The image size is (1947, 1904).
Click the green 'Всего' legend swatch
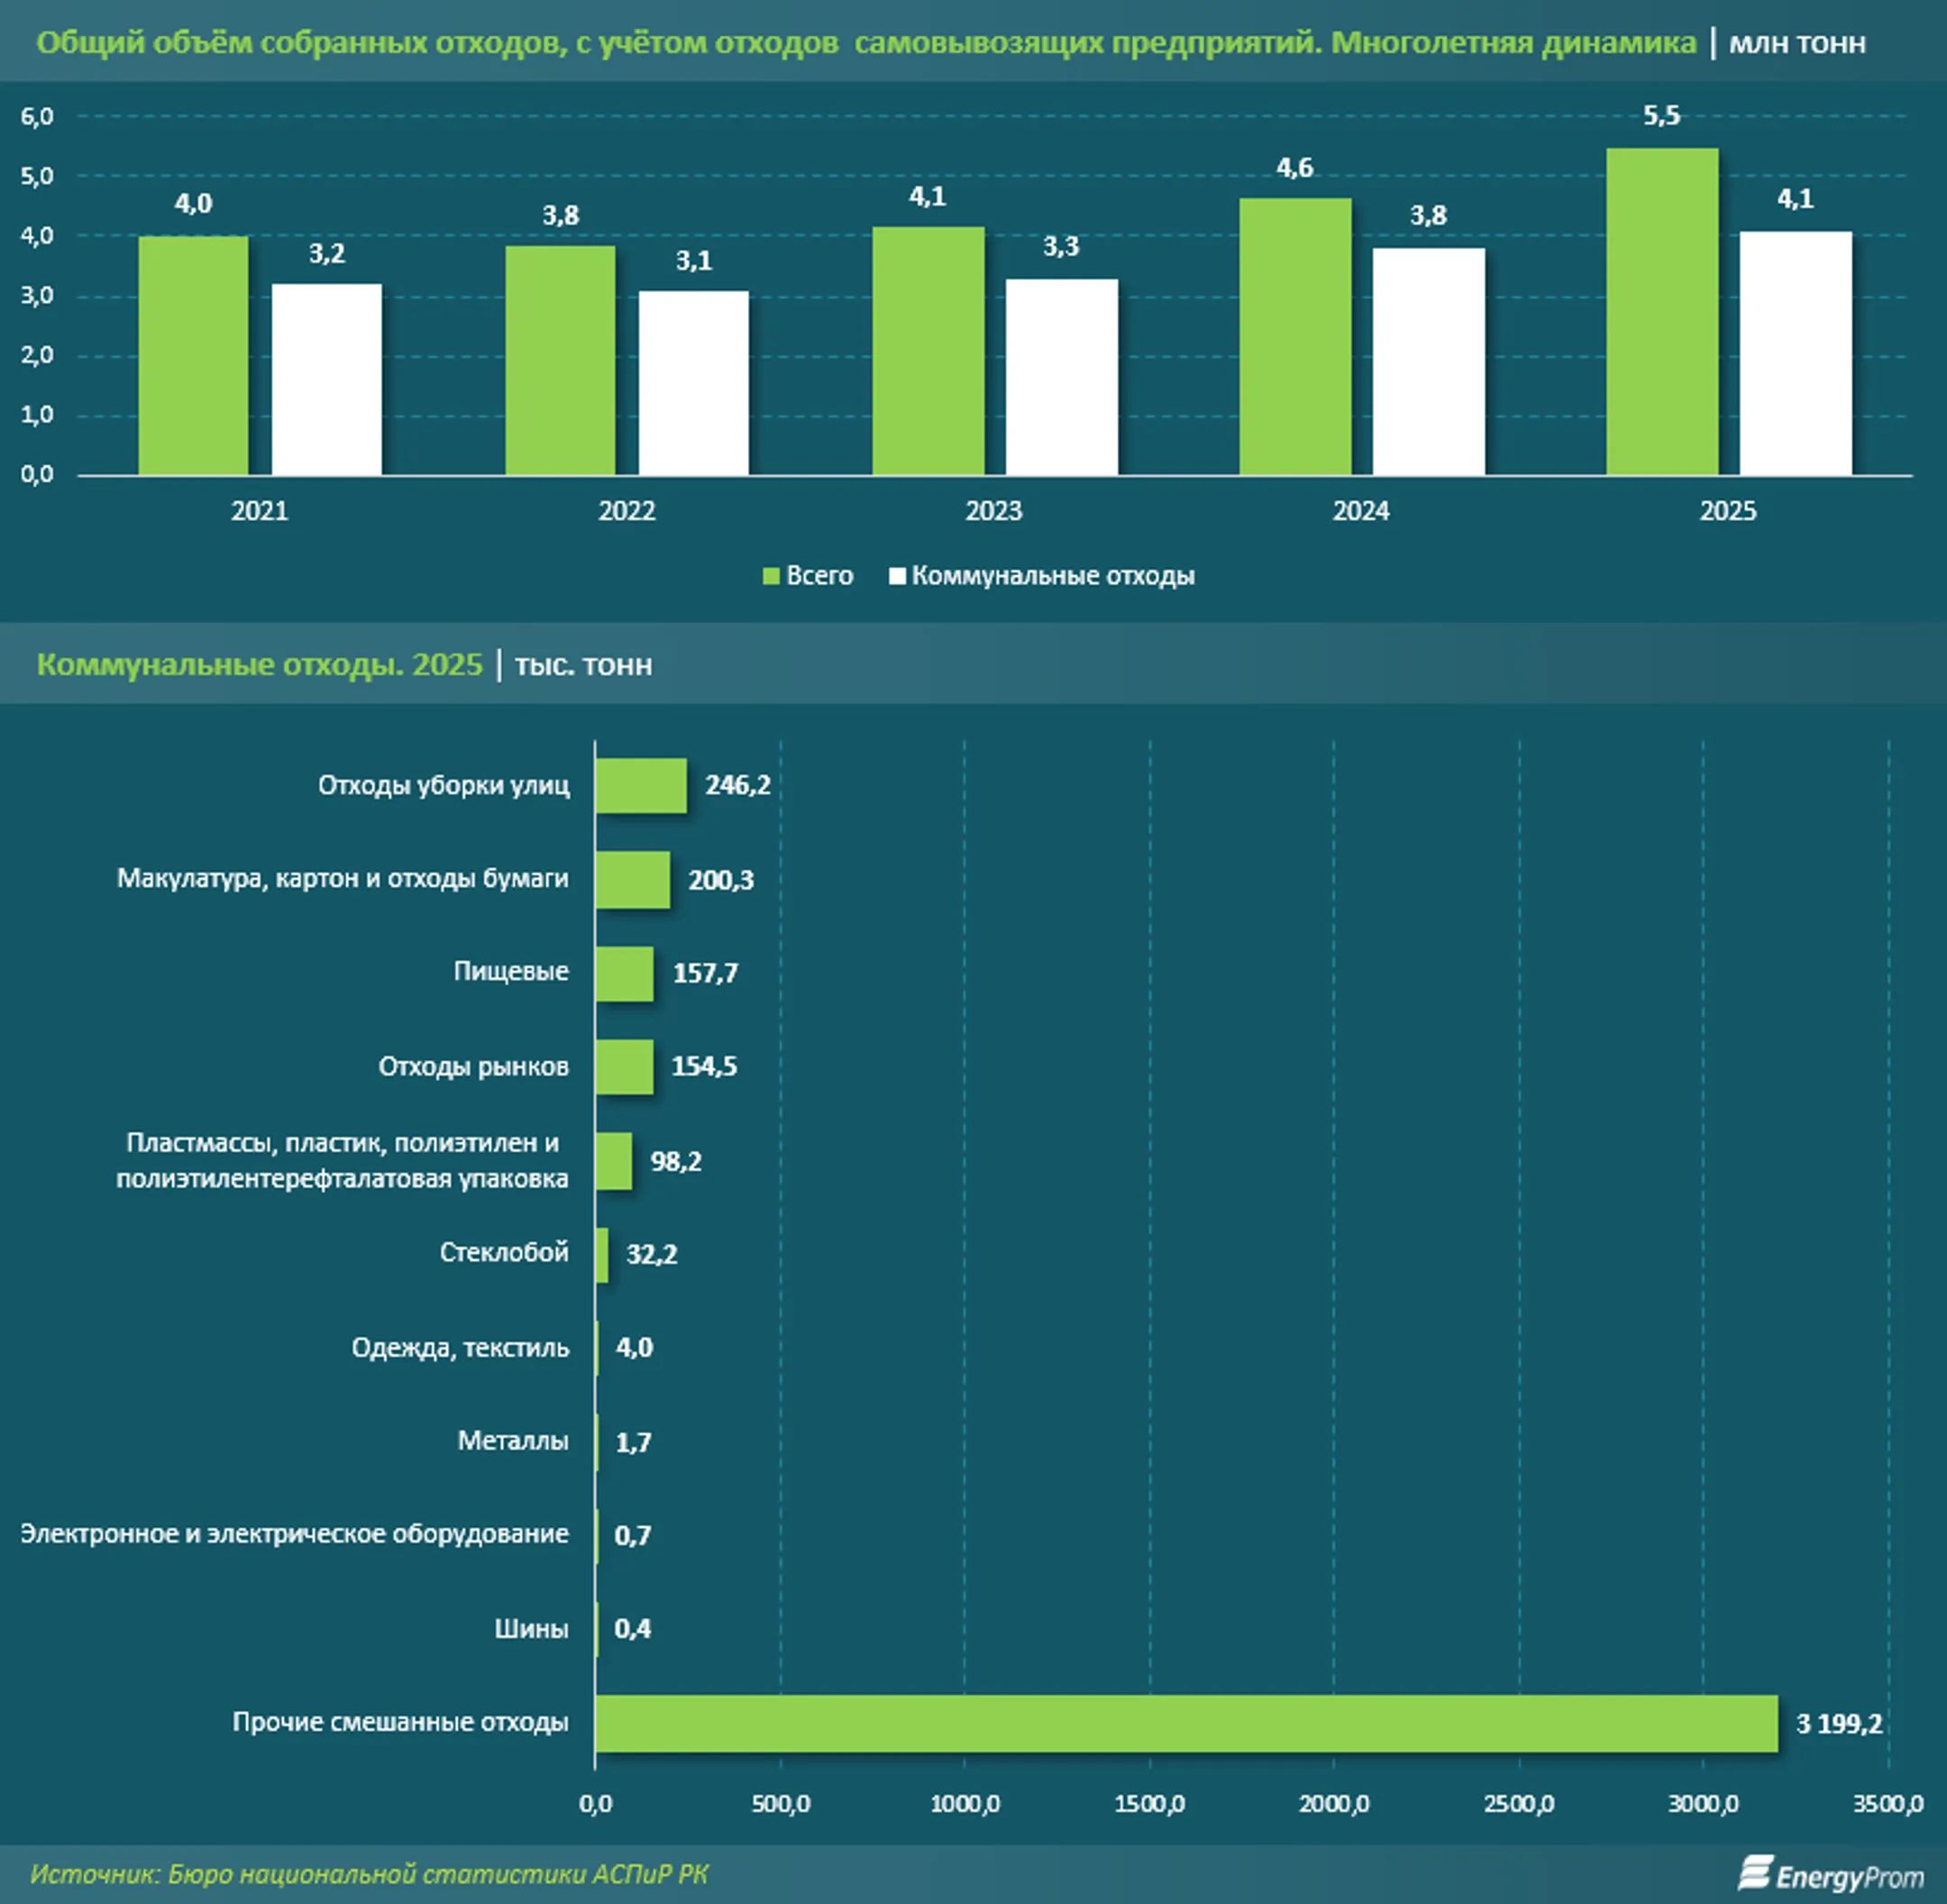pyautogui.click(x=771, y=576)
